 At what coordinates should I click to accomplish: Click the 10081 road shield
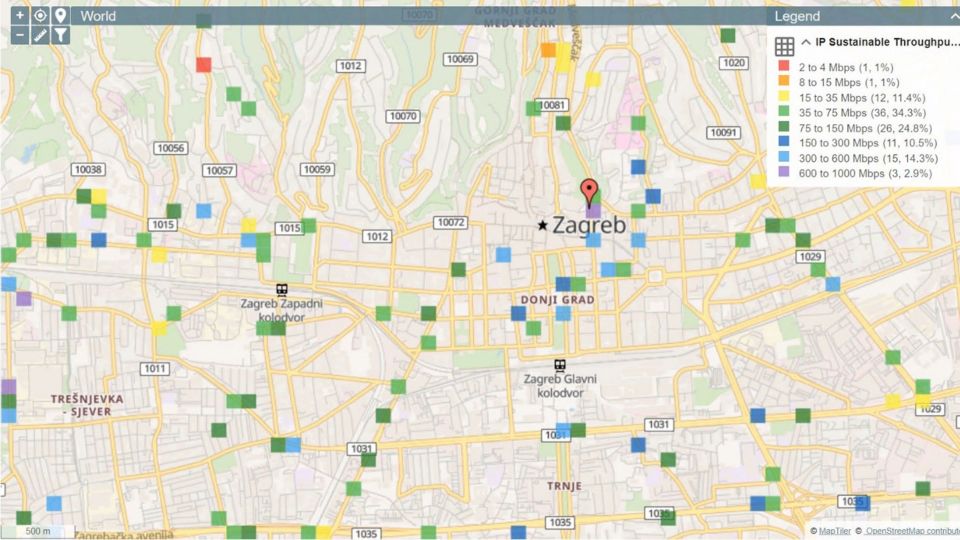552,105
